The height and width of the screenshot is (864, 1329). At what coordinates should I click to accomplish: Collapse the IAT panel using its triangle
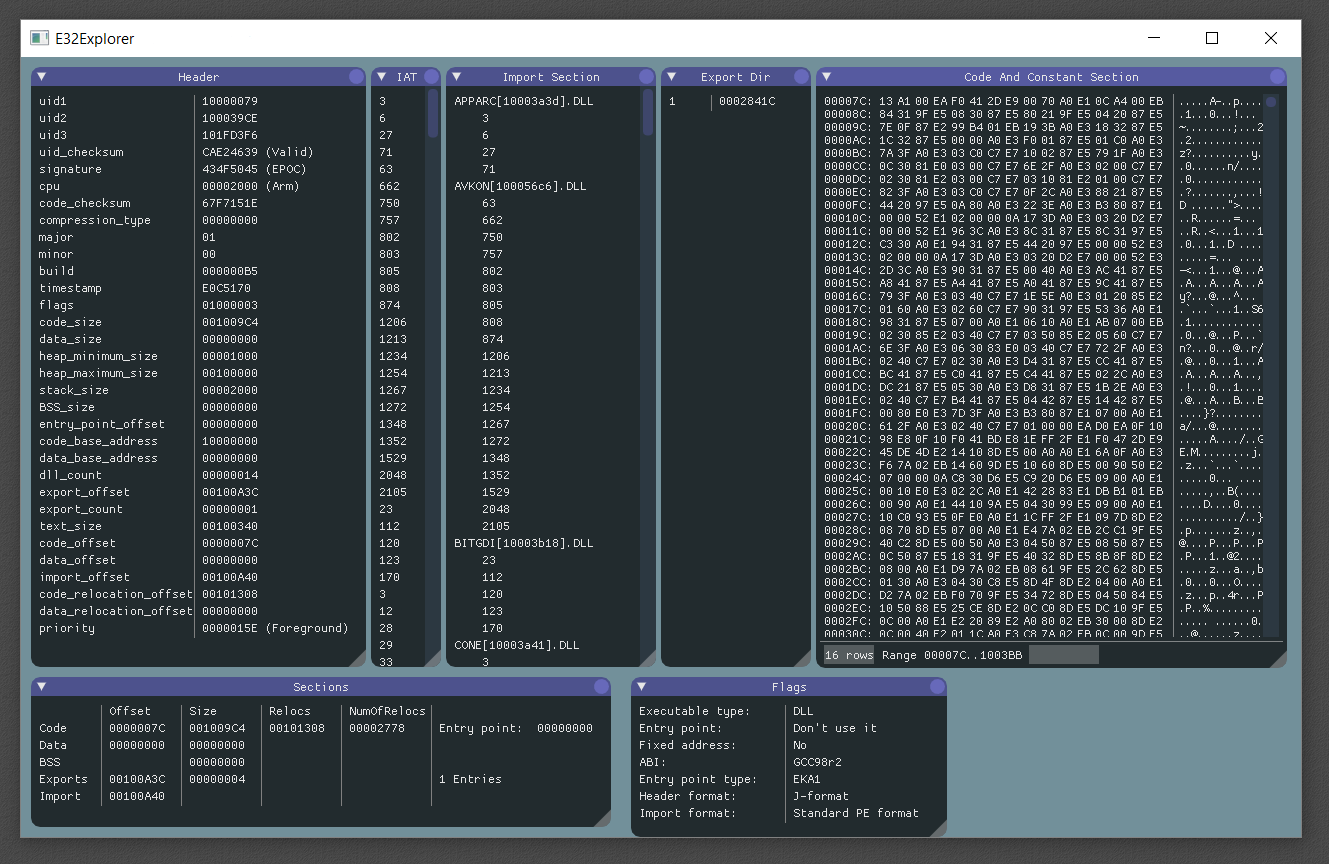[x=382, y=76]
